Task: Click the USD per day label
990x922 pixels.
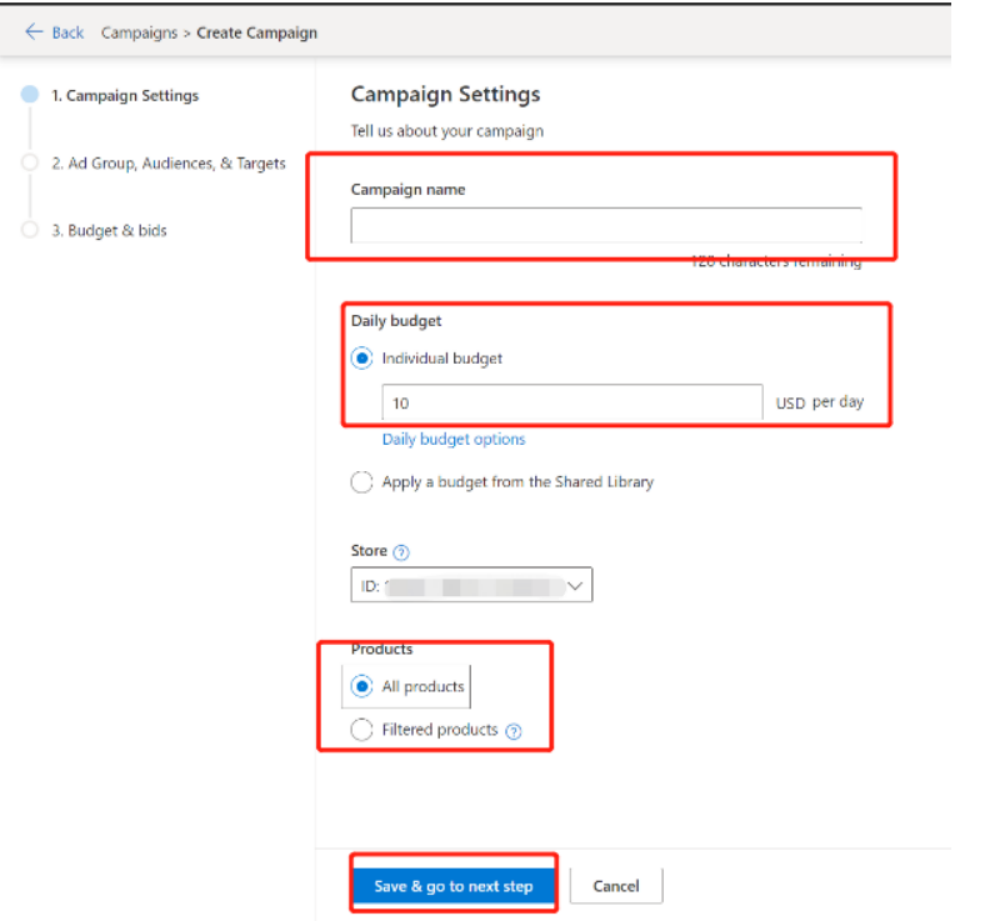Action: 820,402
